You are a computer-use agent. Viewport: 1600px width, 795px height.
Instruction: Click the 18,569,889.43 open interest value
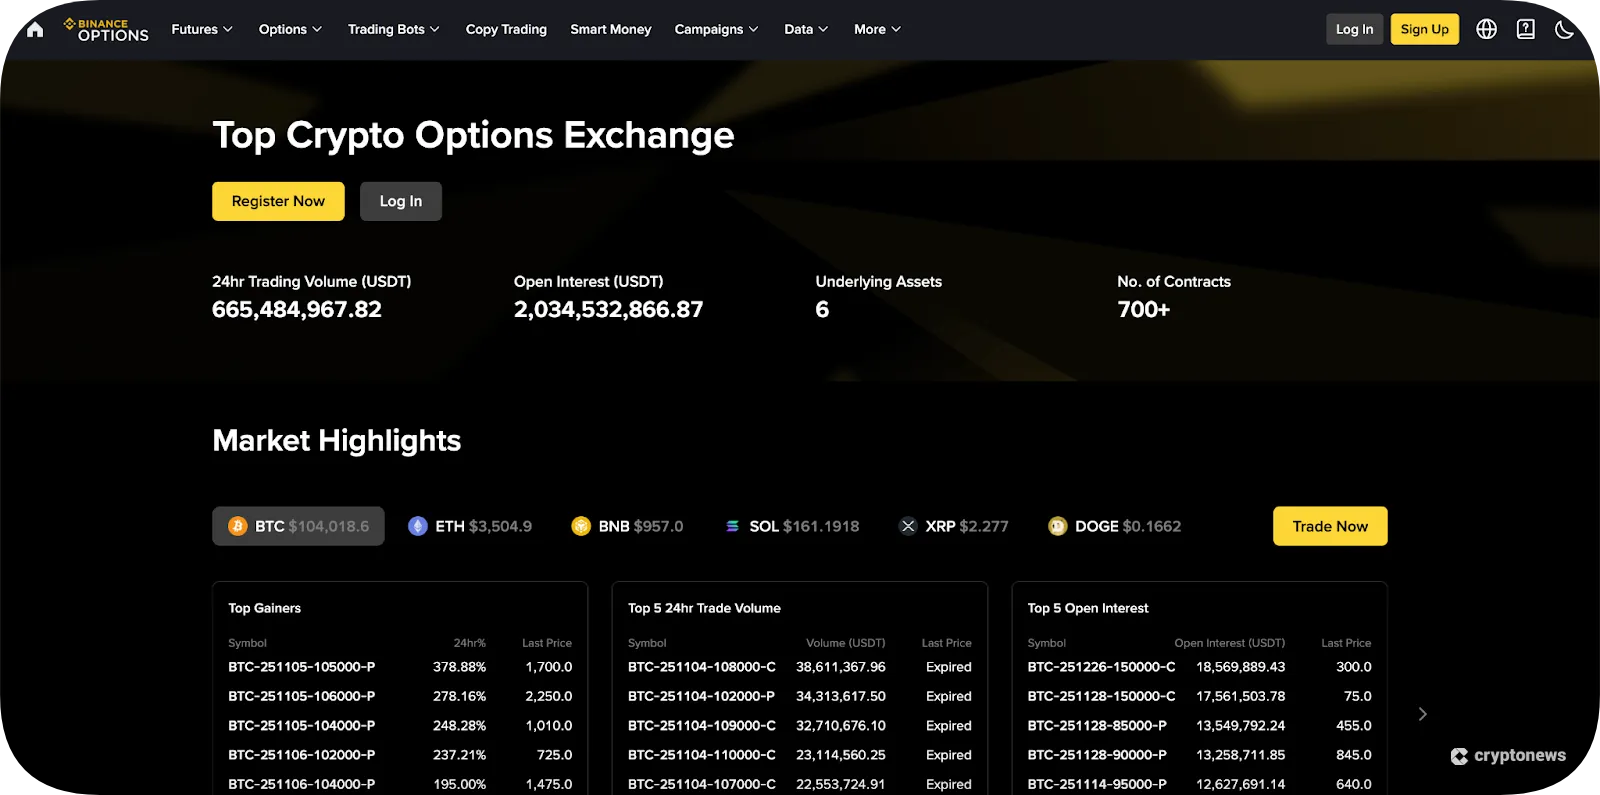(1241, 667)
